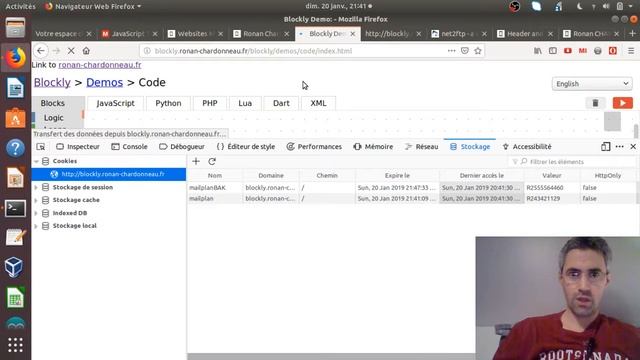The height and width of the screenshot is (360, 640).
Task: Activate the devtools element picker
Action: pyautogui.click(x=41, y=147)
